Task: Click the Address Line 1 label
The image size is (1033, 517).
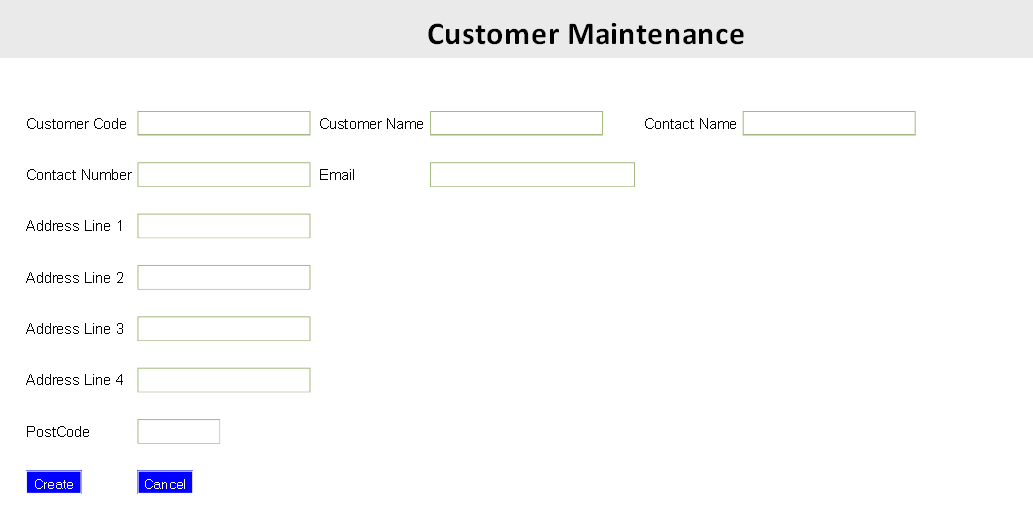Action: click(74, 226)
